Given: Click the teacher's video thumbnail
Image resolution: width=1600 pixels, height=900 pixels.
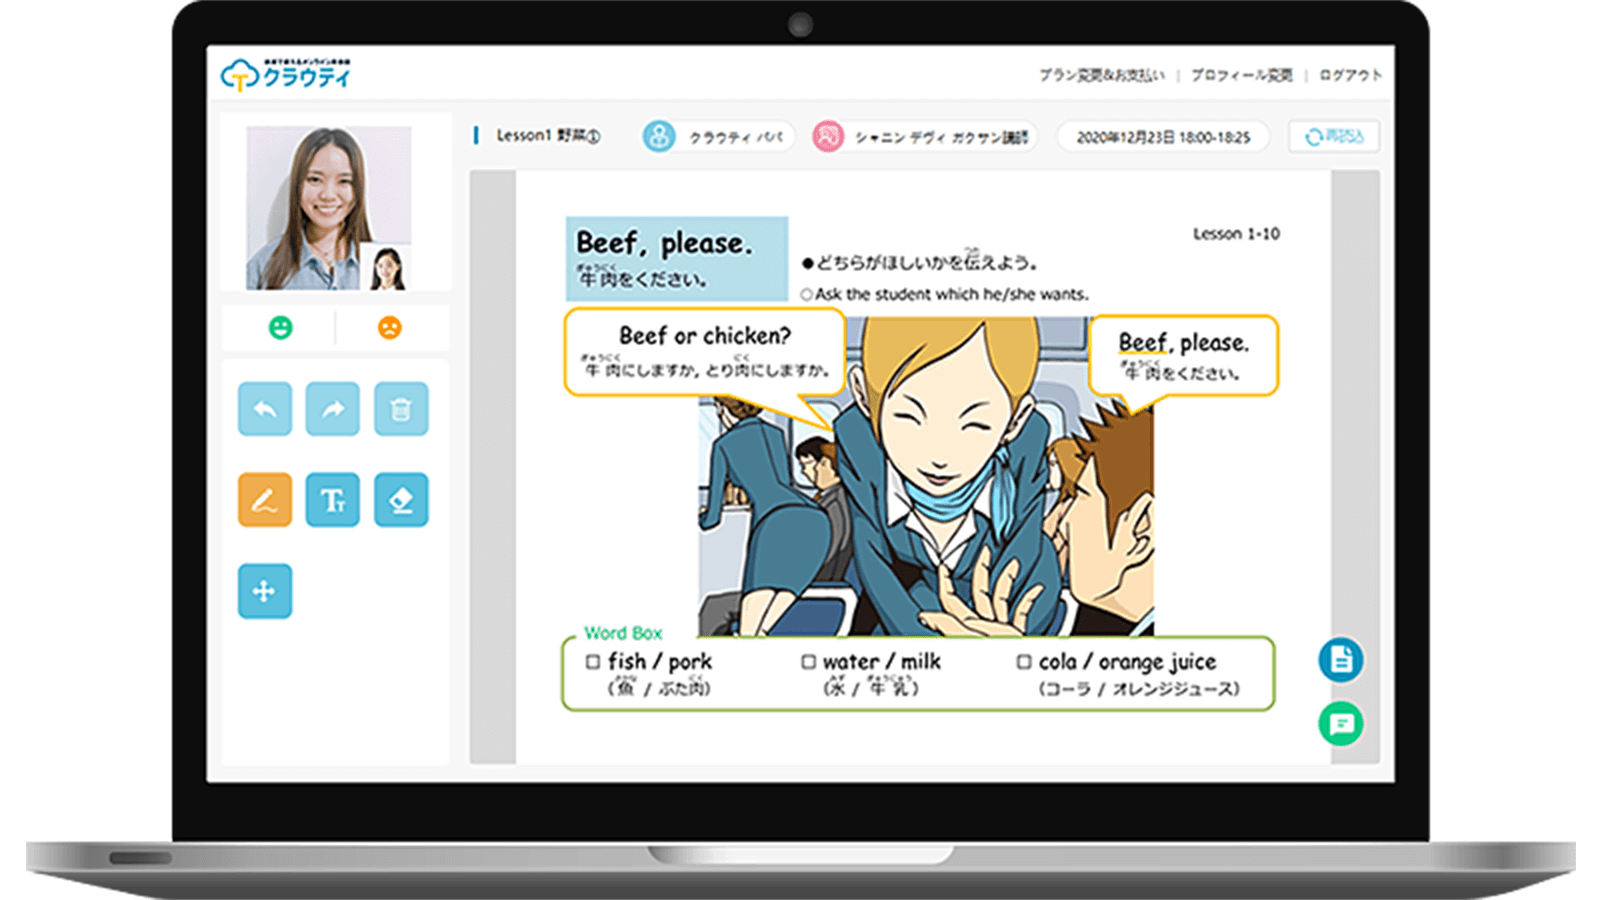Looking at the screenshot, I should [328, 207].
